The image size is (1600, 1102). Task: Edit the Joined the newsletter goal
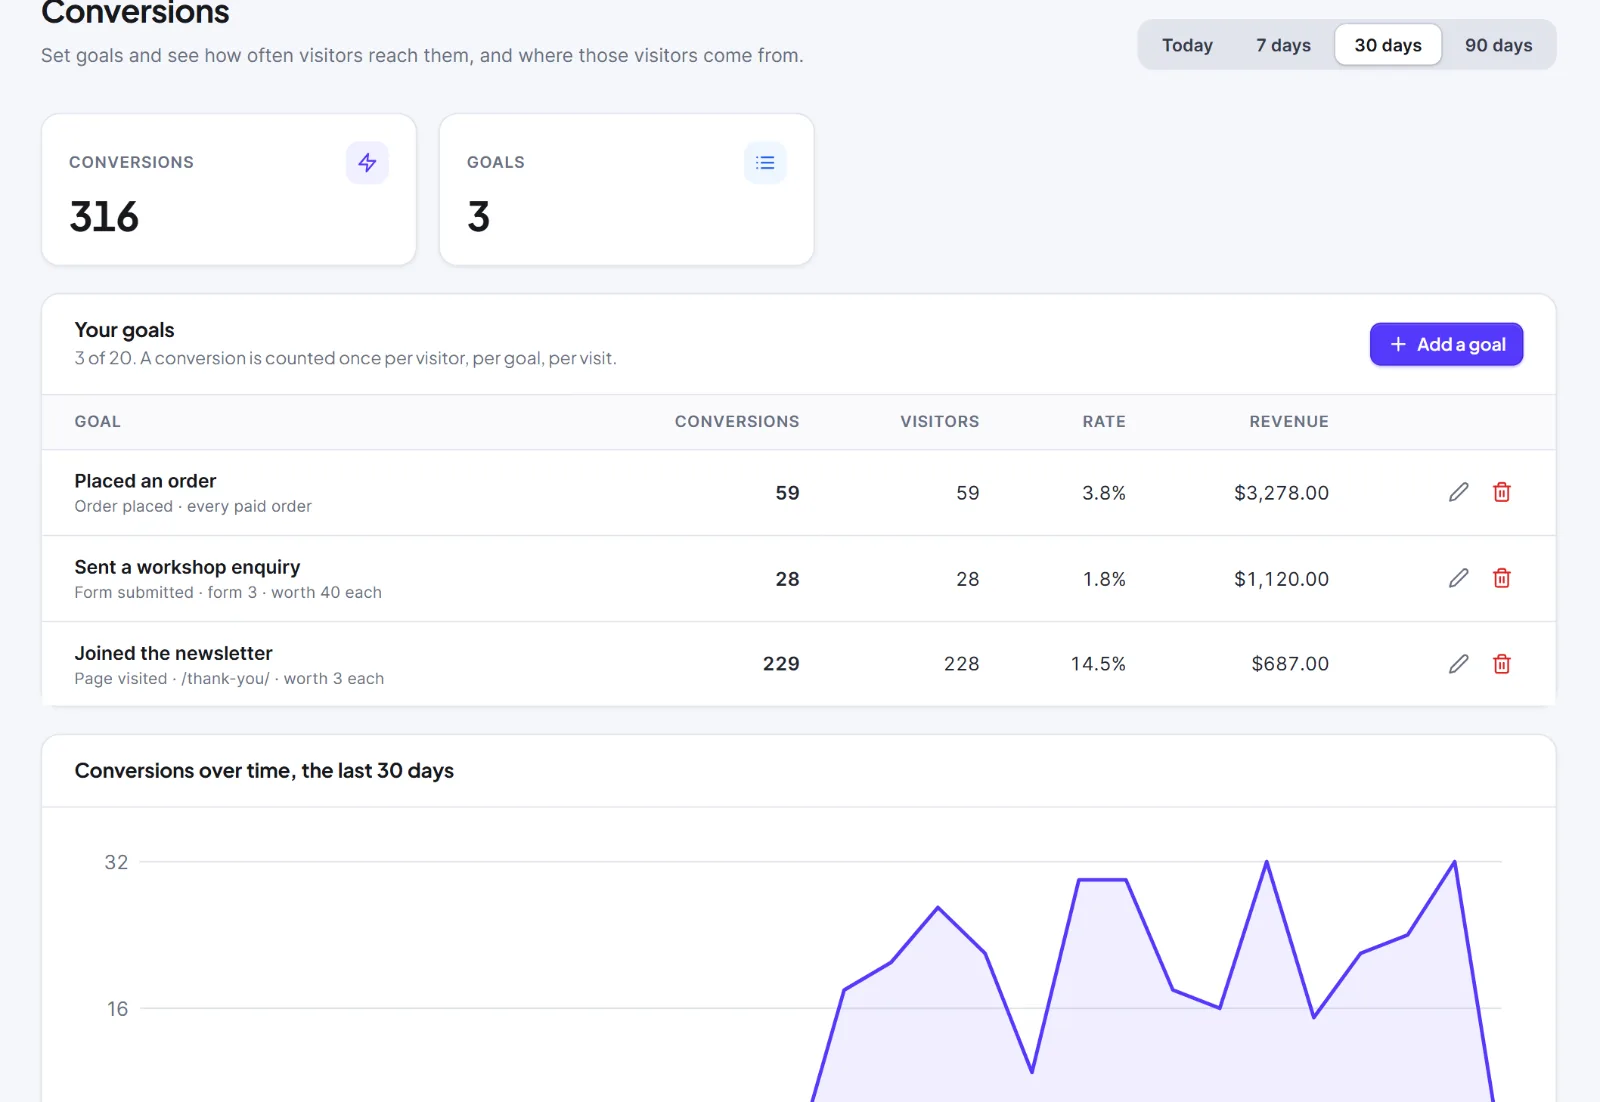pyautogui.click(x=1459, y=664)
